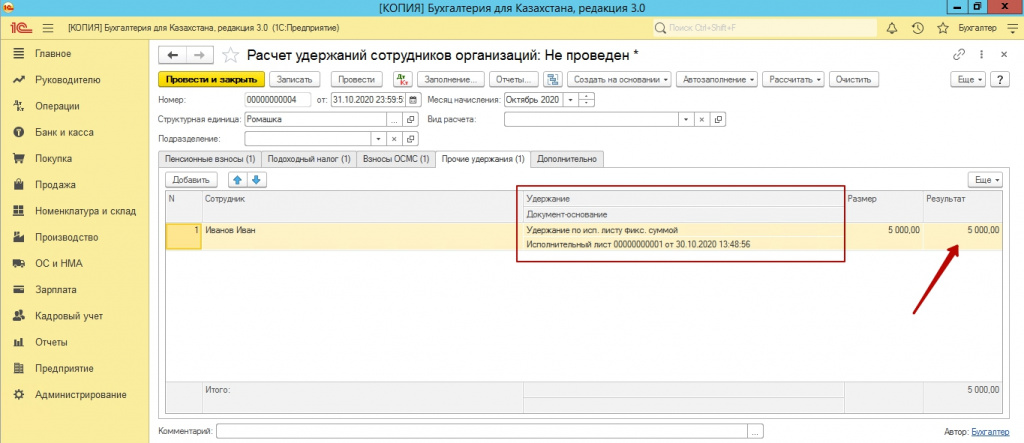Click Провести и закрыть button

click(x=212, y=79)
